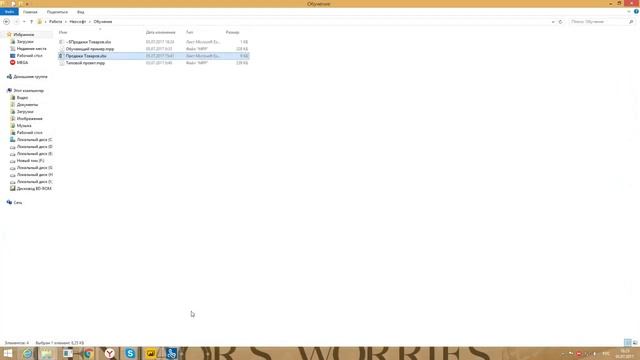Open Недавние места in favorites
Viewport: 640px width, 360px height.
click(31, 49)
